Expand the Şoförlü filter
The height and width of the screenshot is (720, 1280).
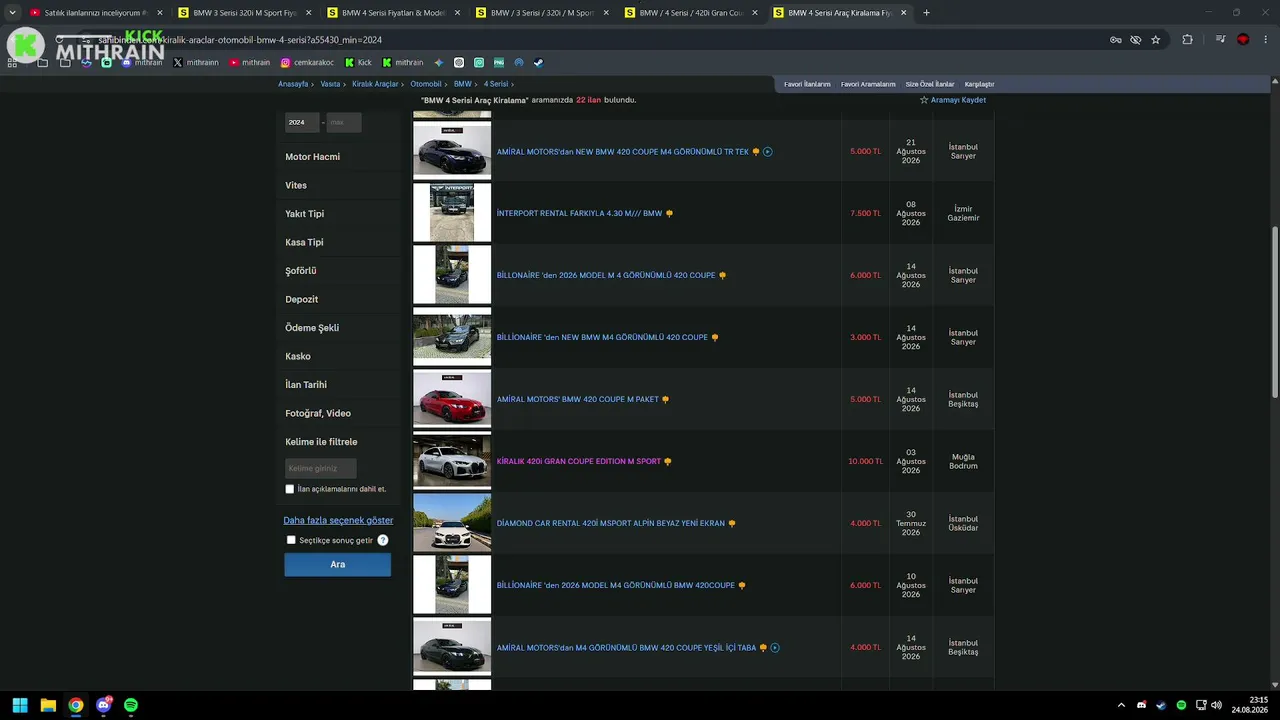coord(338,271)
